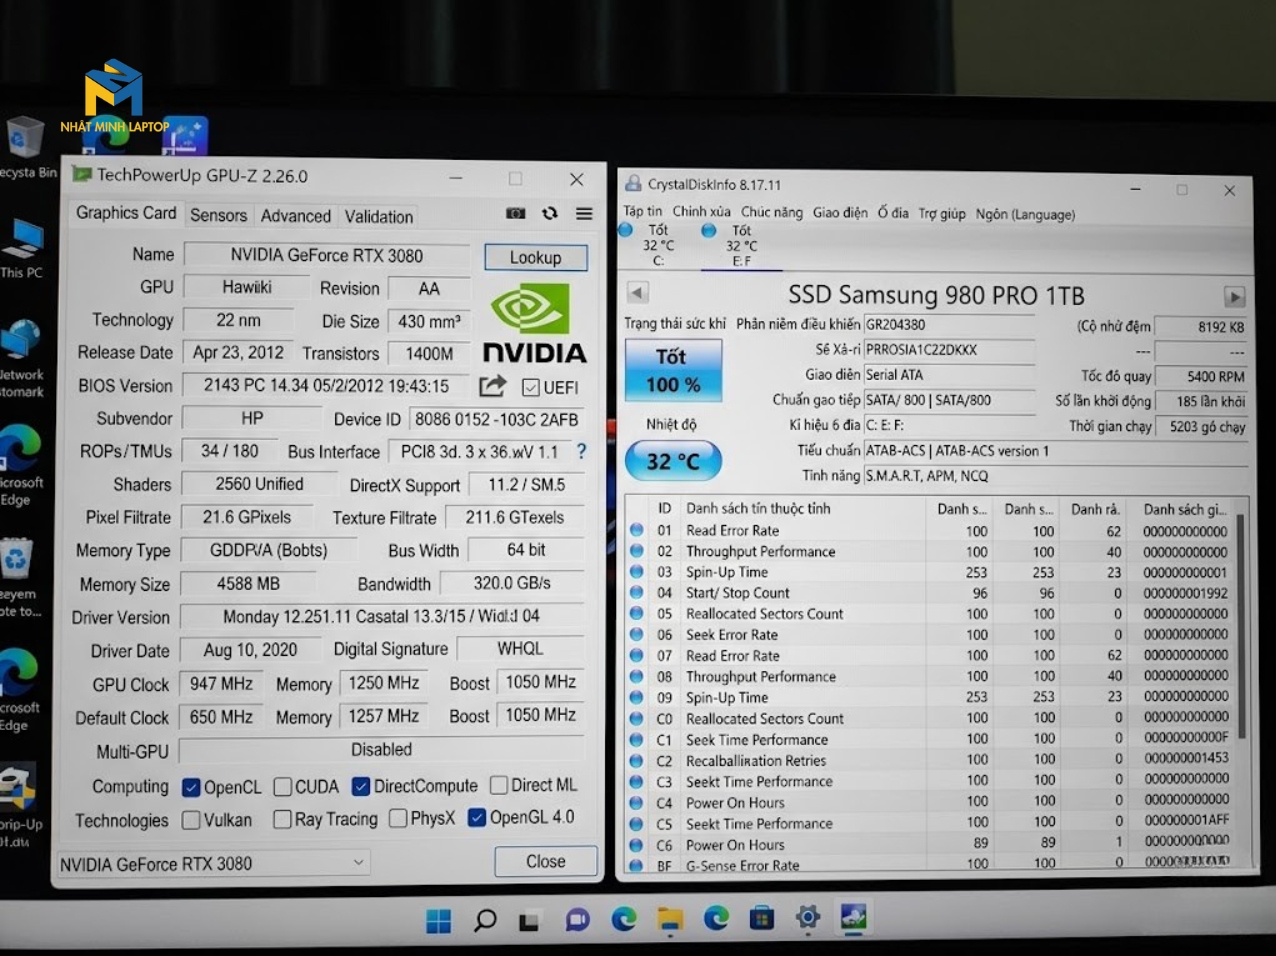
Task: Toggle the Ray Tracing checkbox
Action: click(282, 819)
